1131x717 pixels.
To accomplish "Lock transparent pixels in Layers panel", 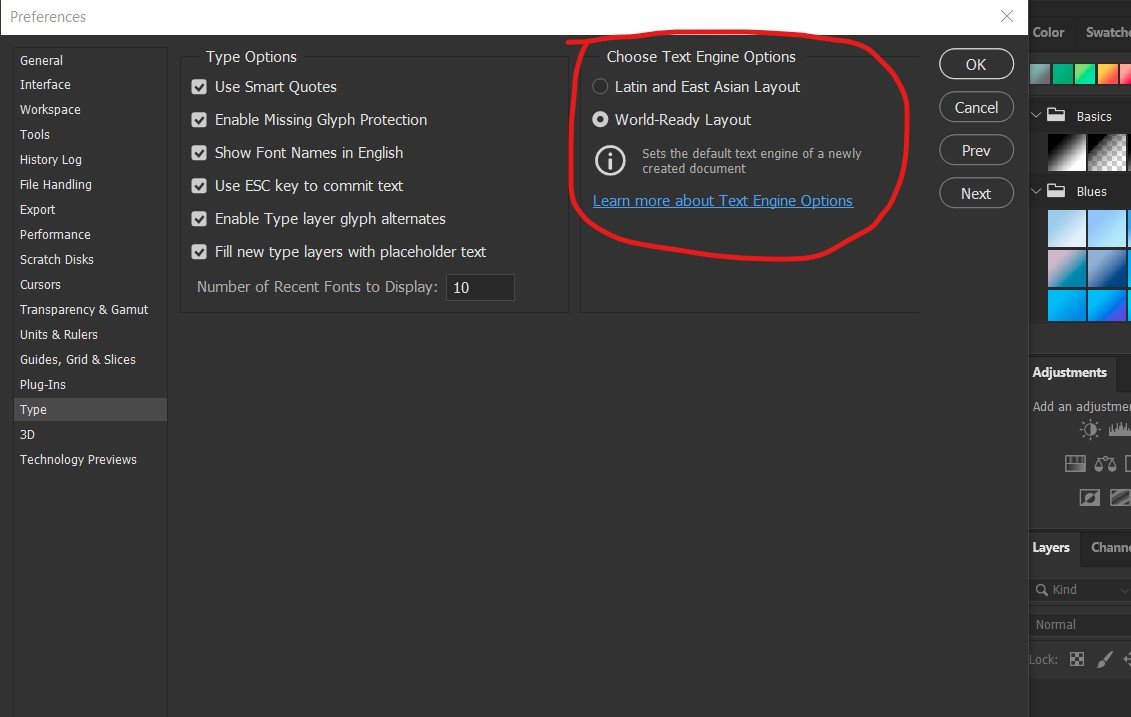I will (x=1077, y=659).
